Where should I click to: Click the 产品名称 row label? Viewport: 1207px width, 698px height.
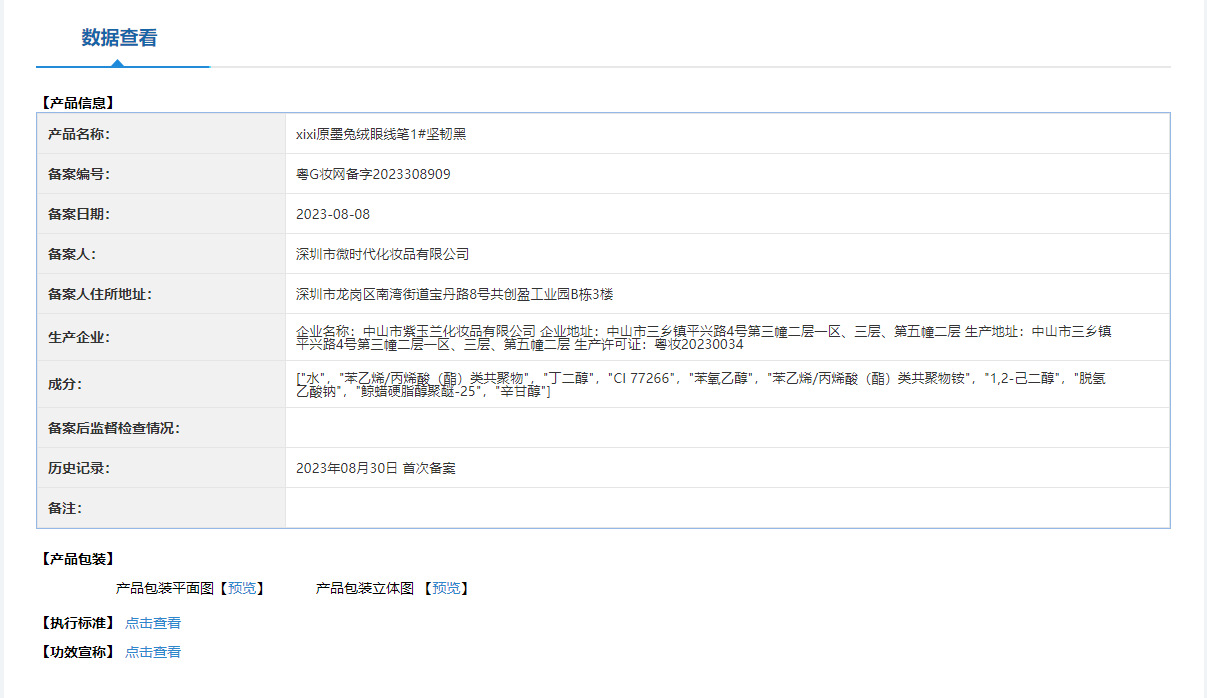click(x=79, y=134)
